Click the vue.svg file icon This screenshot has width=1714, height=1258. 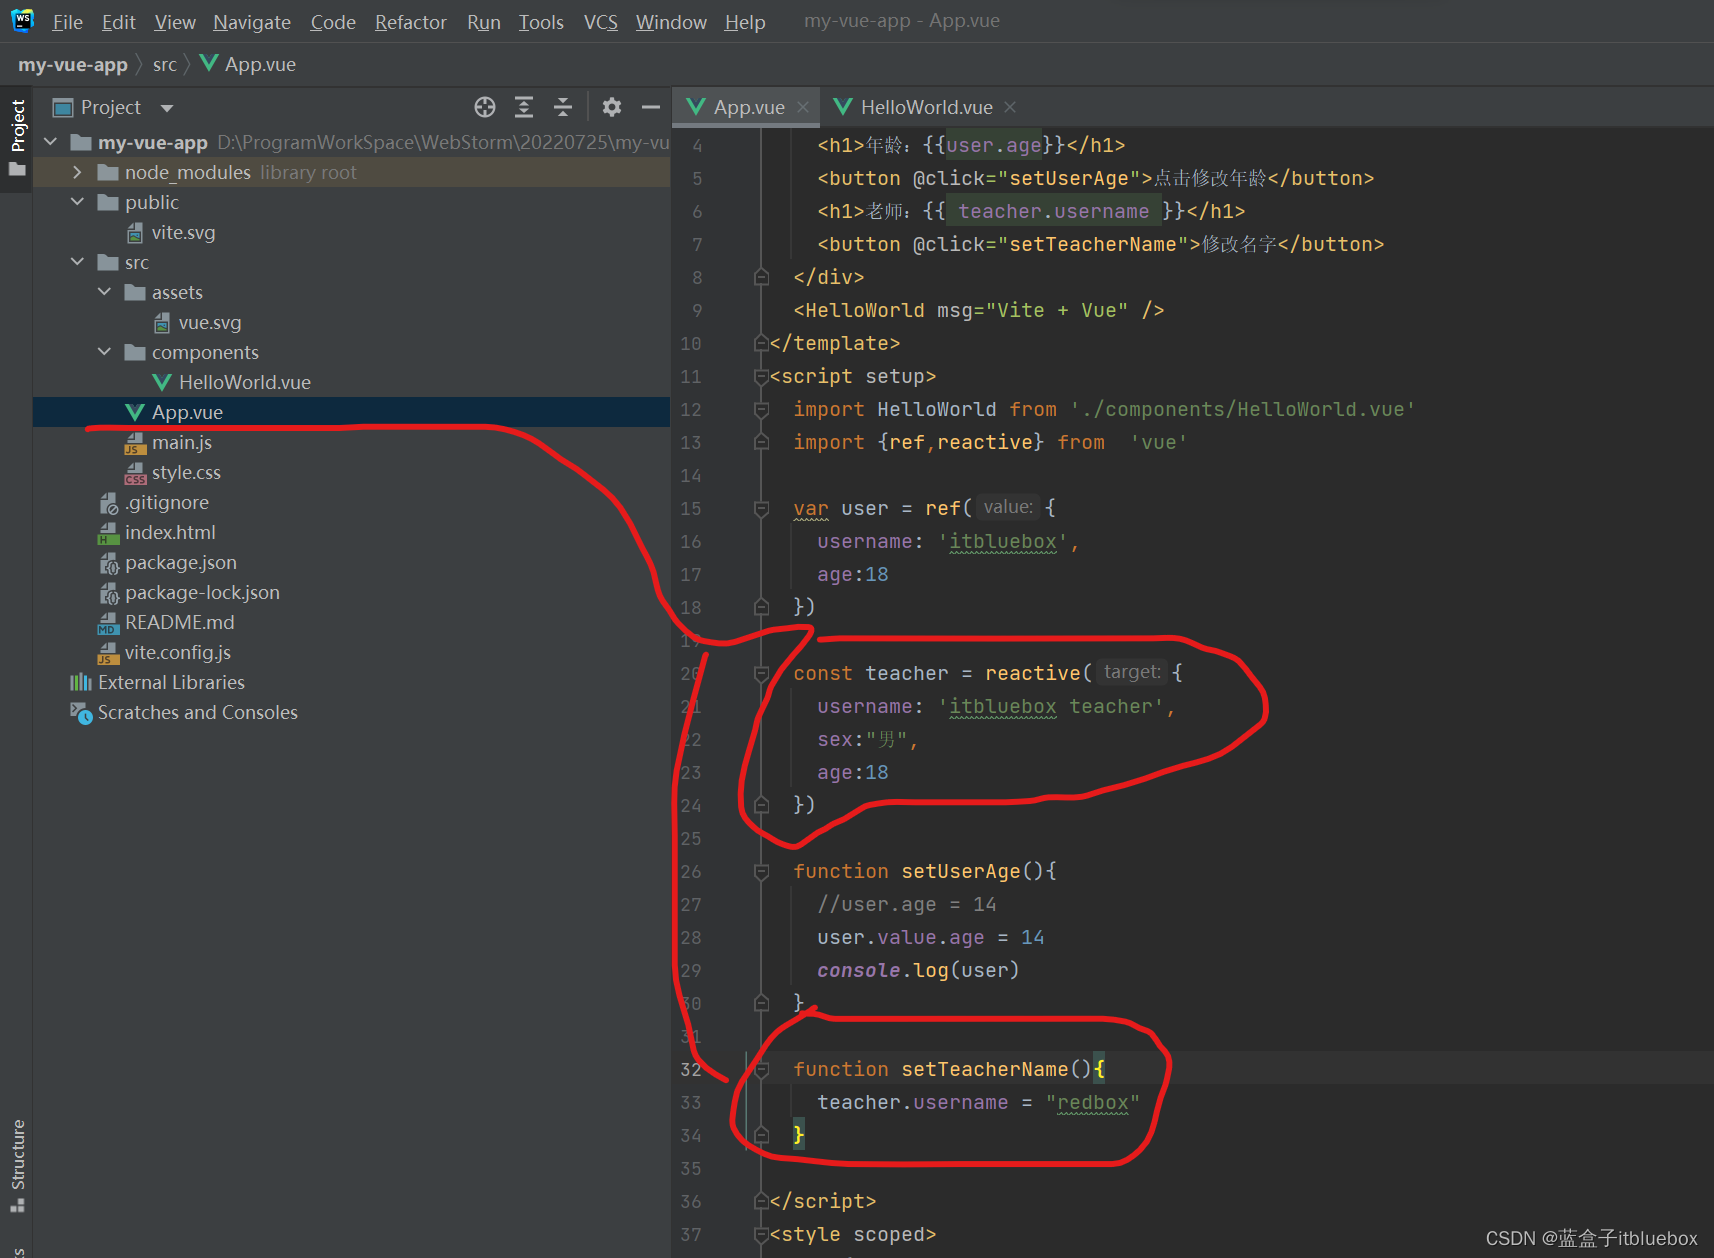(162, 322)
